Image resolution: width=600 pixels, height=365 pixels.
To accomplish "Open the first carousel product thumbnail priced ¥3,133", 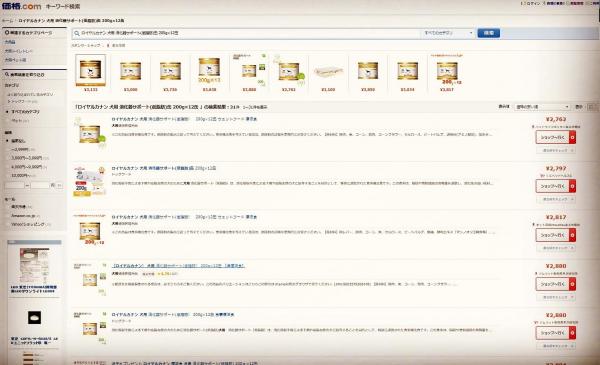I will pyautogui.click(x=90, y=70).
